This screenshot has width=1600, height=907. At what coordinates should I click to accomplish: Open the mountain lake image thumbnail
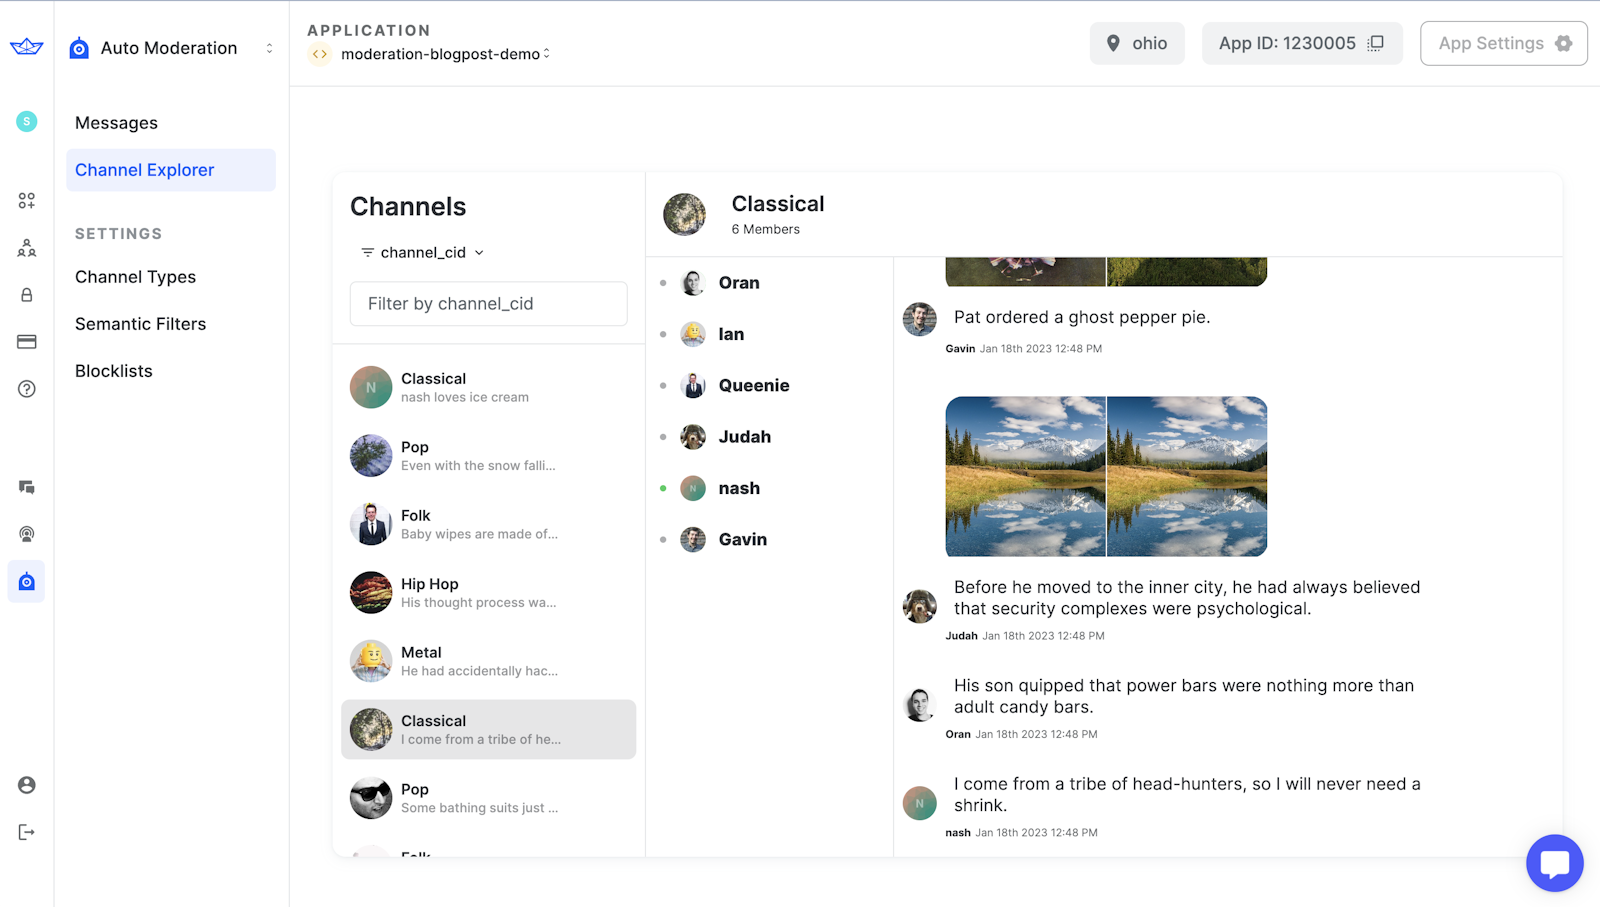point(1026,476)
